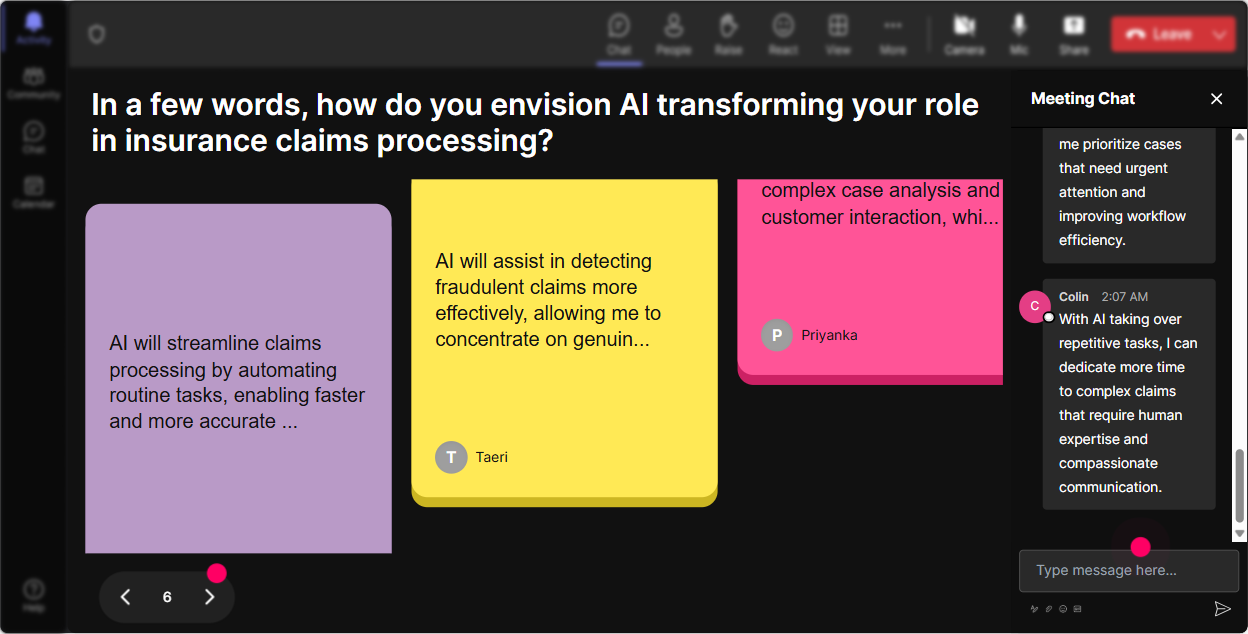Click the Type message here field
This screenshot has width=1248, height=634.
(1129, 571)
